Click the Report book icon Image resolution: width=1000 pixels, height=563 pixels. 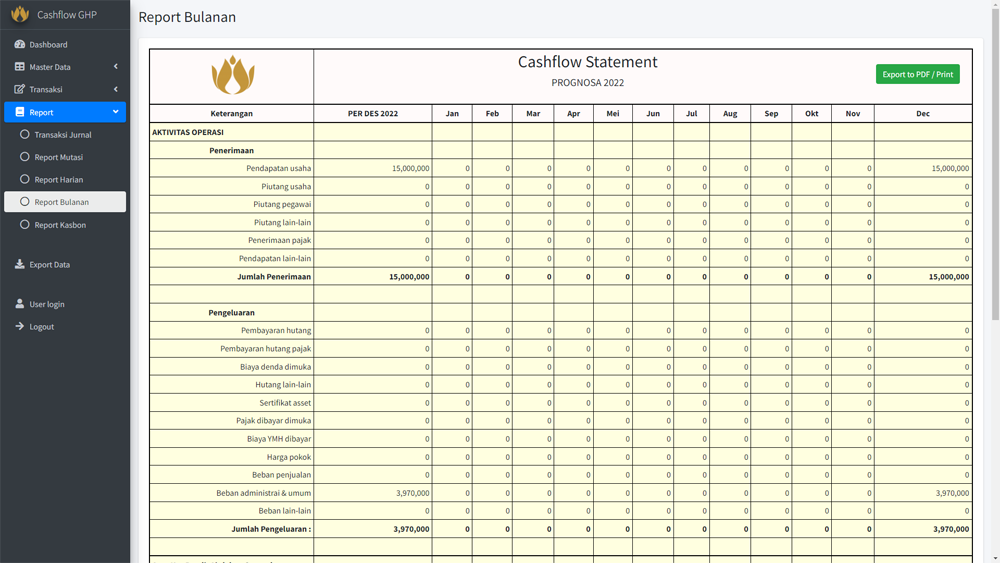click(19, 112)
